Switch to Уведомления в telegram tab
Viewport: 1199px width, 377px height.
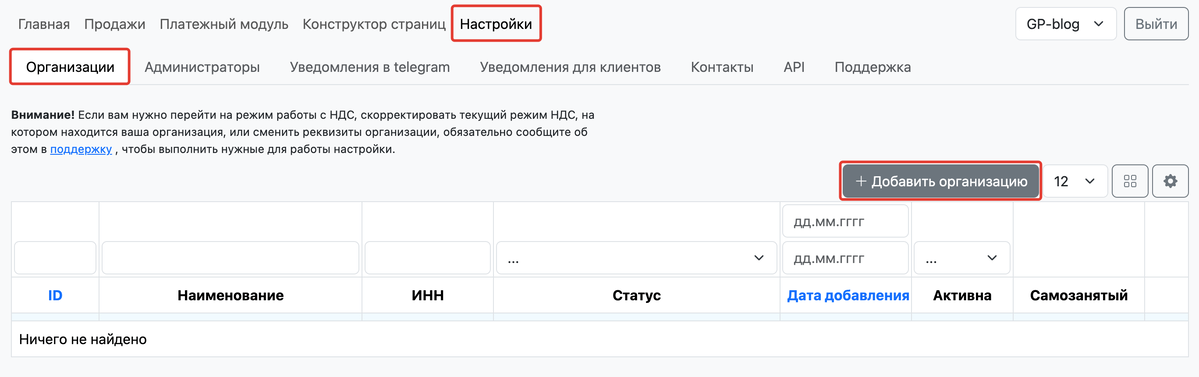[x=369, y=67]
